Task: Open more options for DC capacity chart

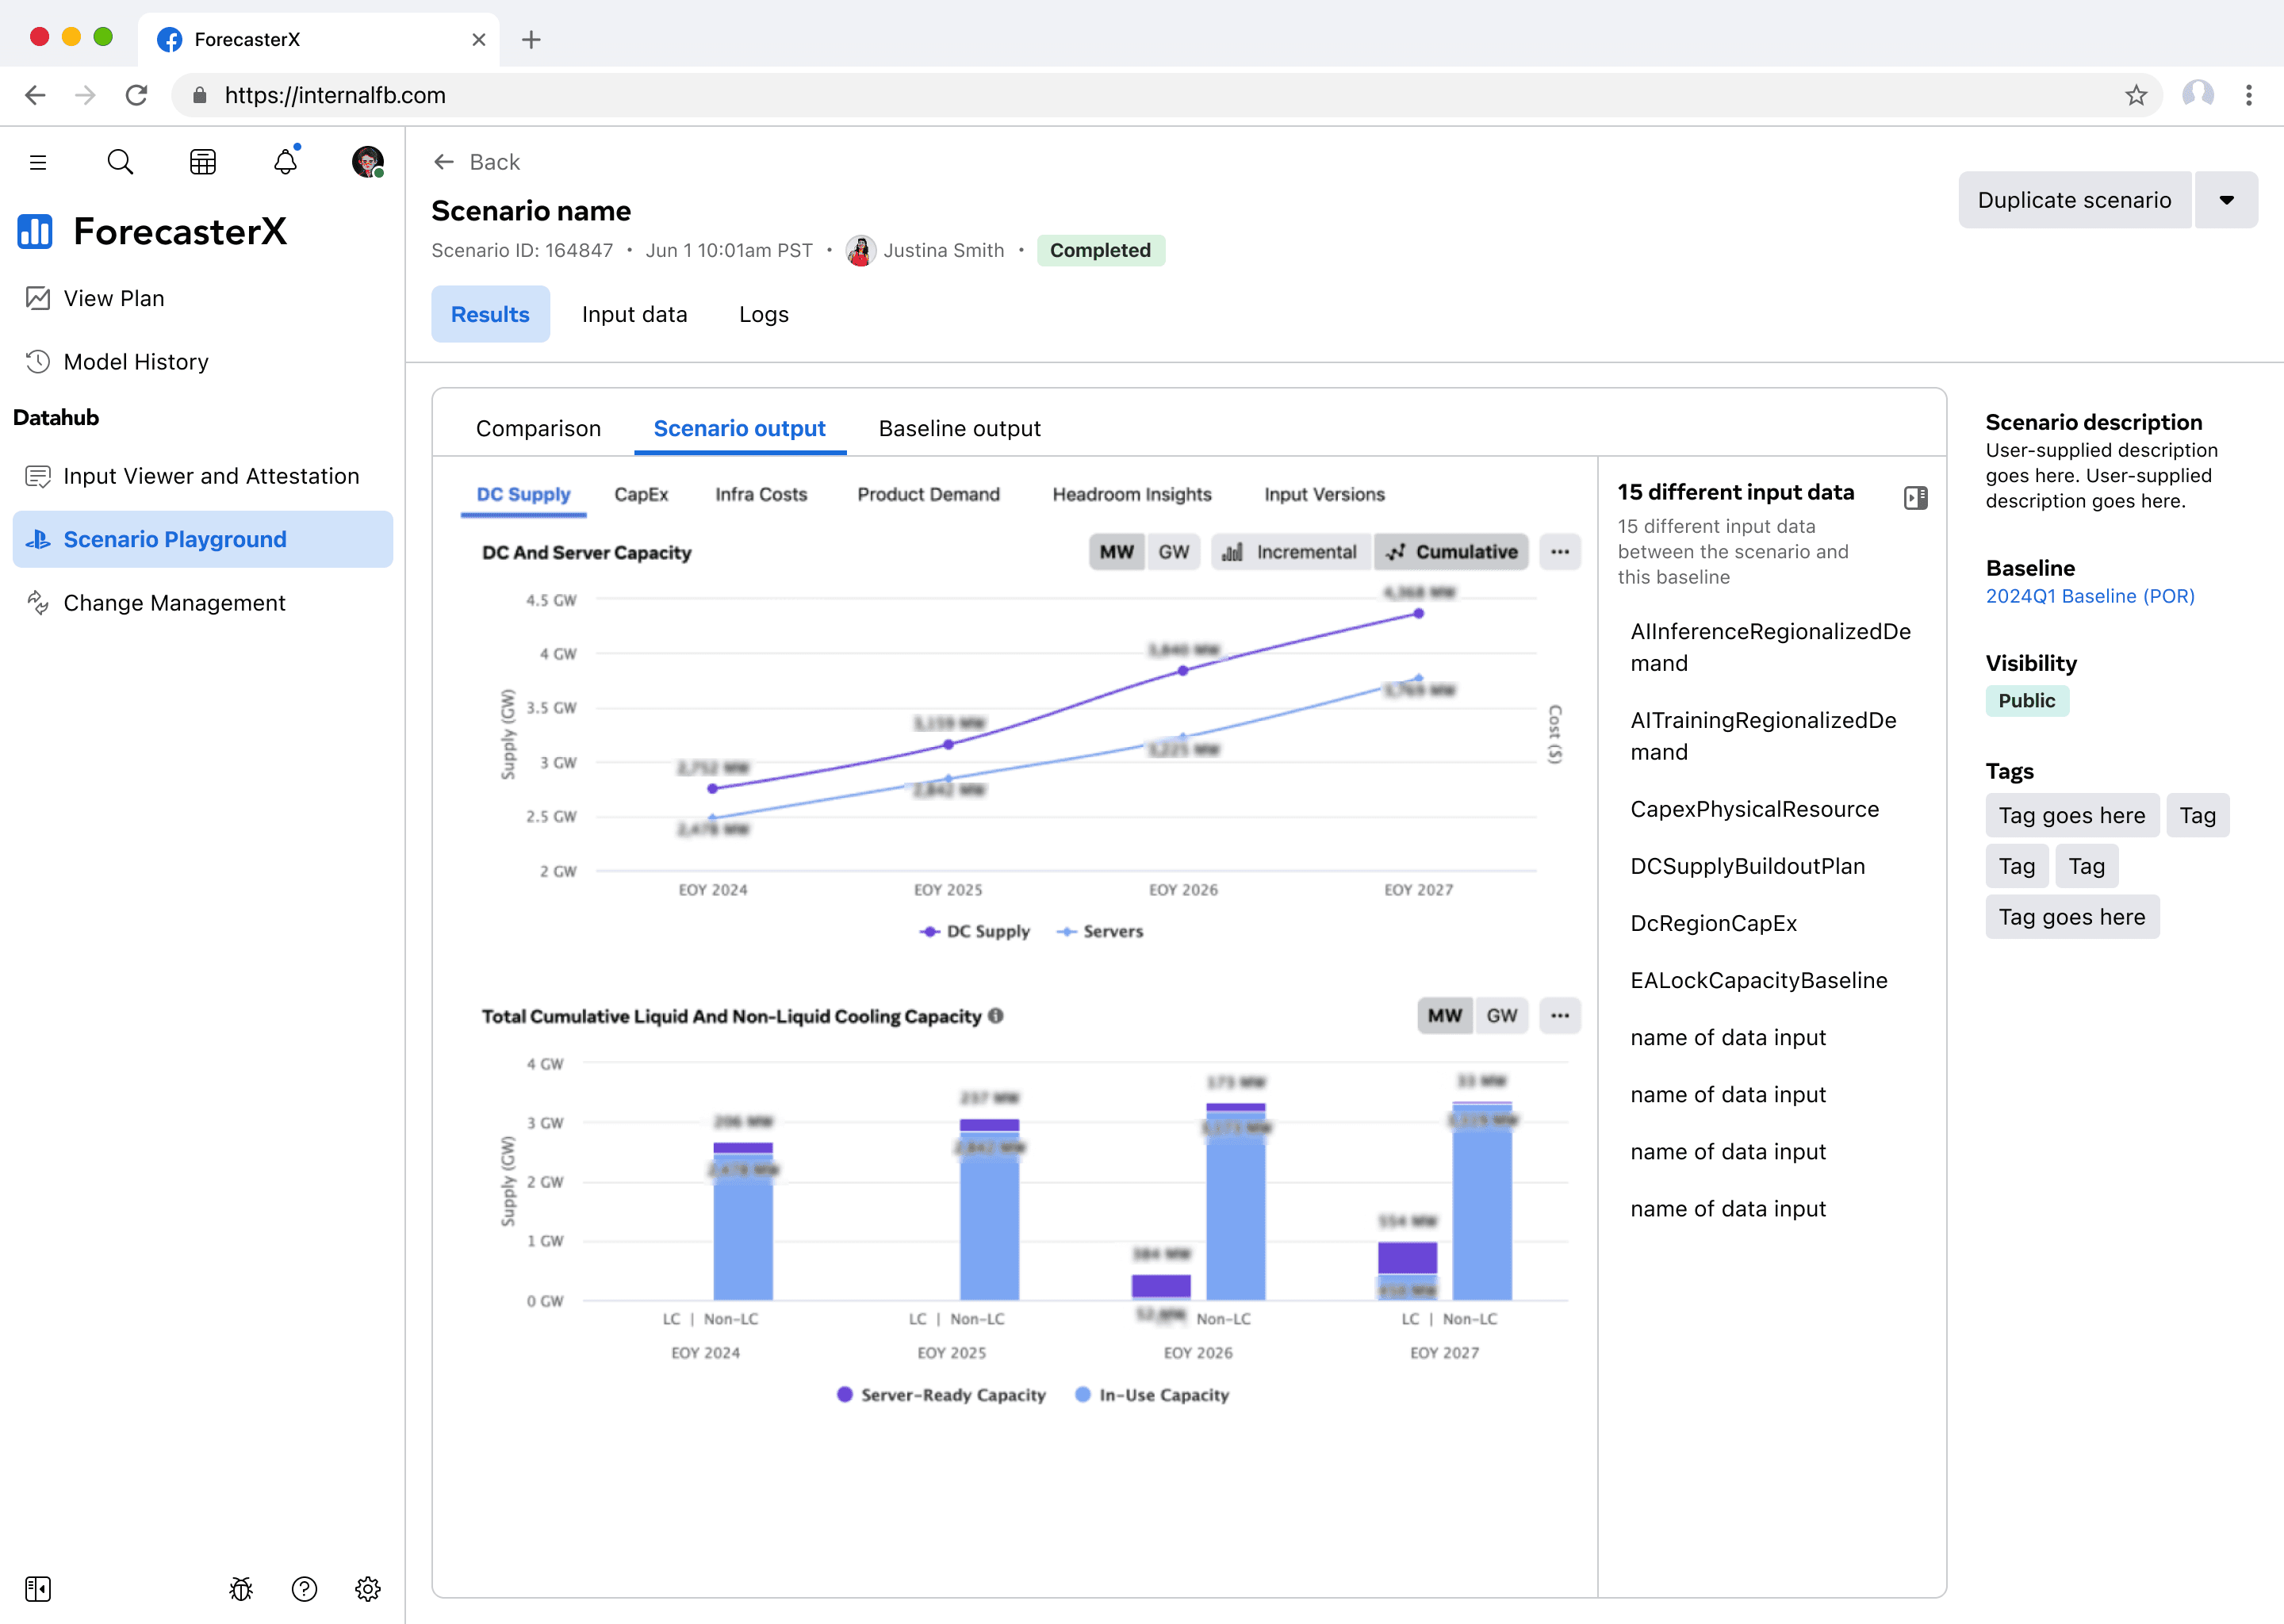Action: pos(1559,552)
